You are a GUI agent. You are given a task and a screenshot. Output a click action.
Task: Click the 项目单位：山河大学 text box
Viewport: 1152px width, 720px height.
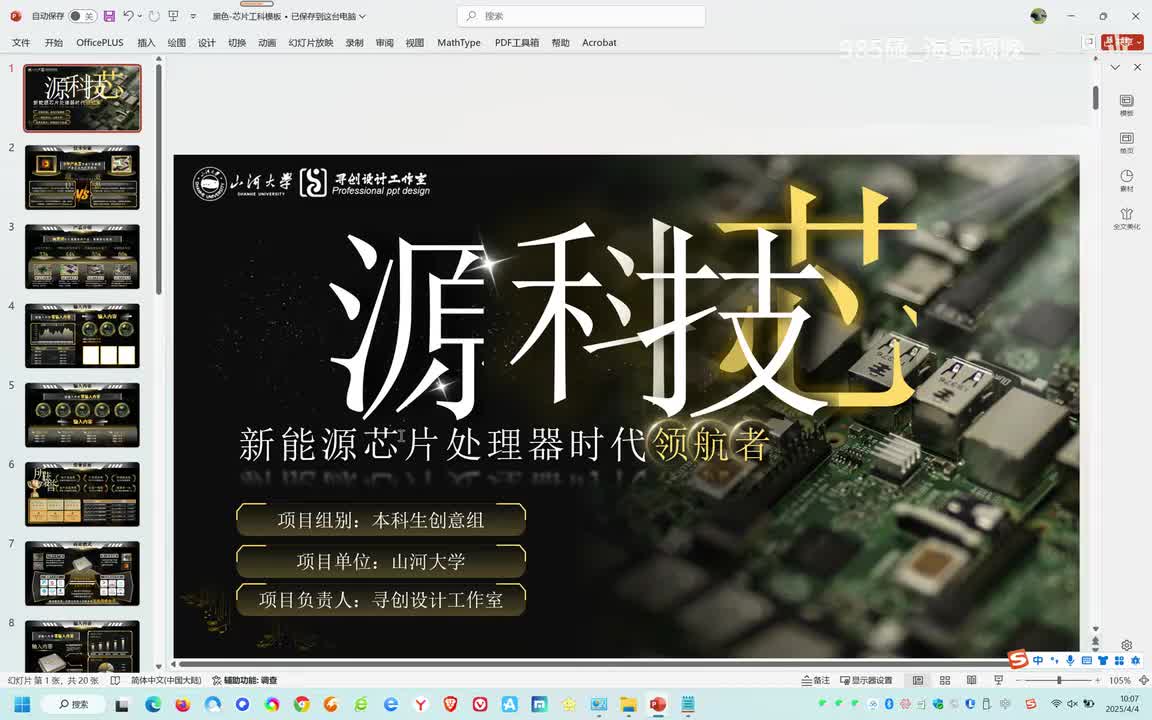381,561
